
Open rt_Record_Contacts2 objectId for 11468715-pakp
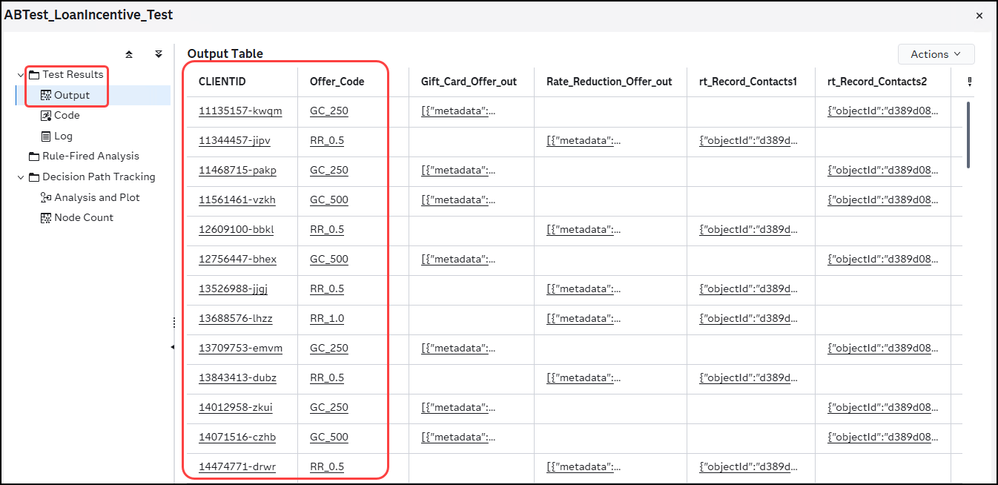[x=882, y=171]
